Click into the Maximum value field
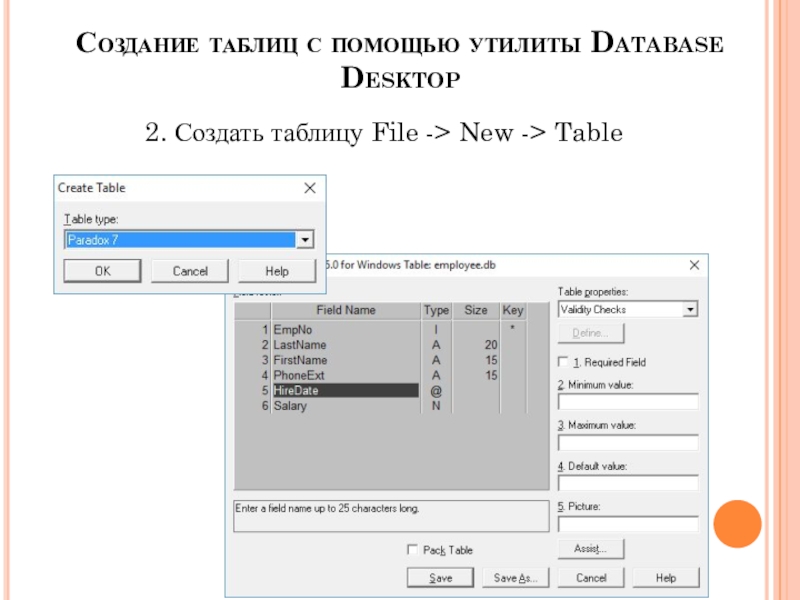 [628, 443]
